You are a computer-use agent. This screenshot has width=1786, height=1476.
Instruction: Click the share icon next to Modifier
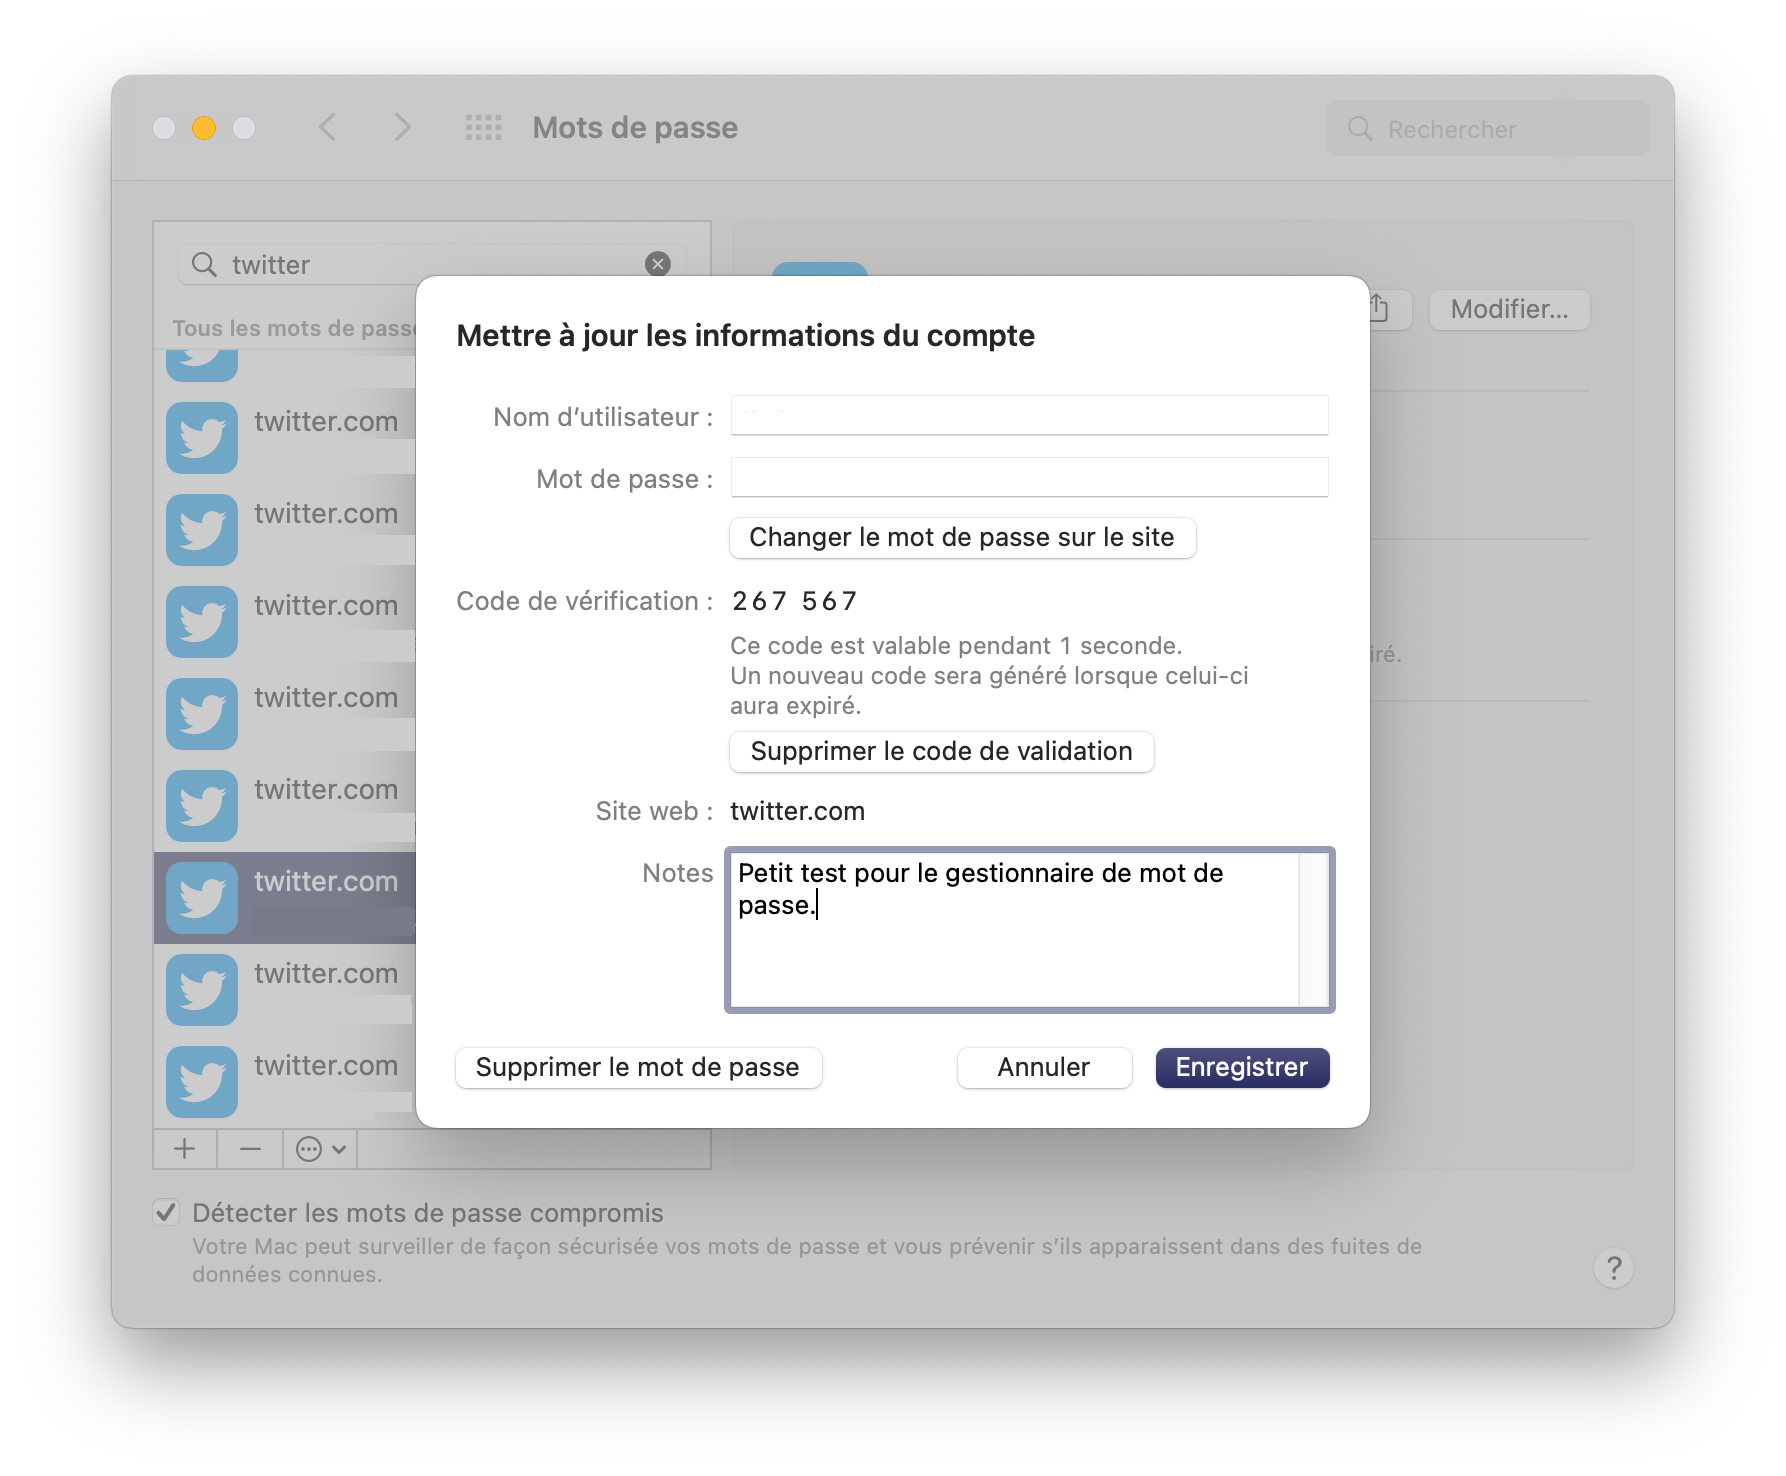click(1380, 309)
